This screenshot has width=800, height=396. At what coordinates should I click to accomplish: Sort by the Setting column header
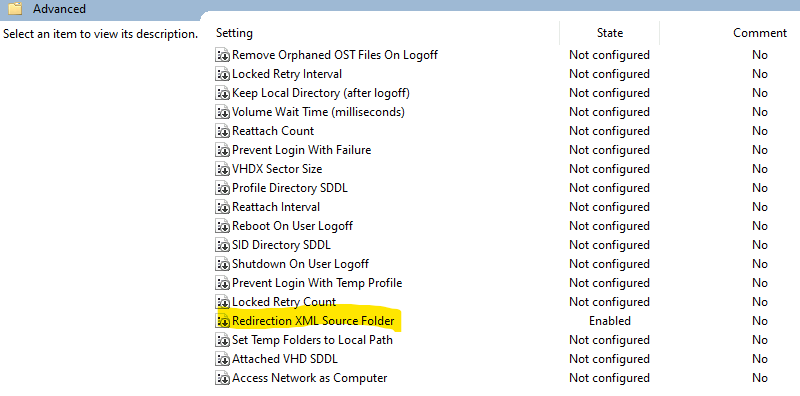pyautogui.click(x=234, y=33)
